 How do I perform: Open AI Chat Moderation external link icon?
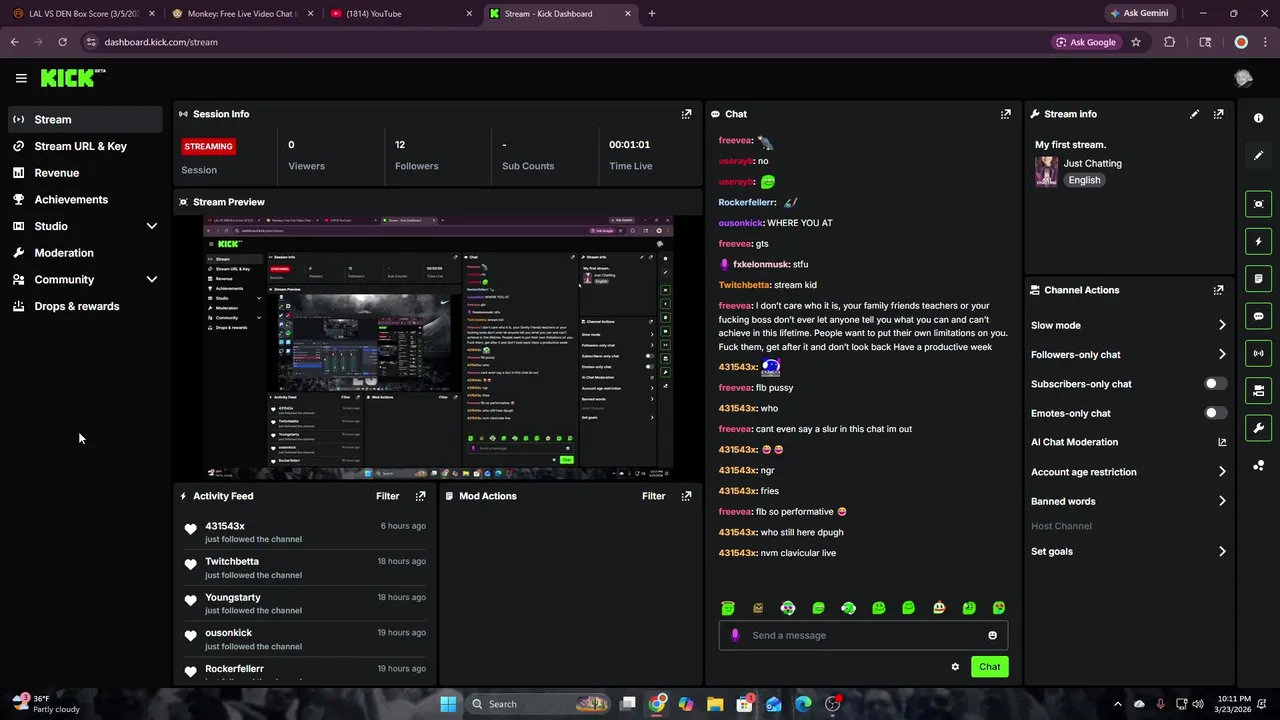point(1222,442)
